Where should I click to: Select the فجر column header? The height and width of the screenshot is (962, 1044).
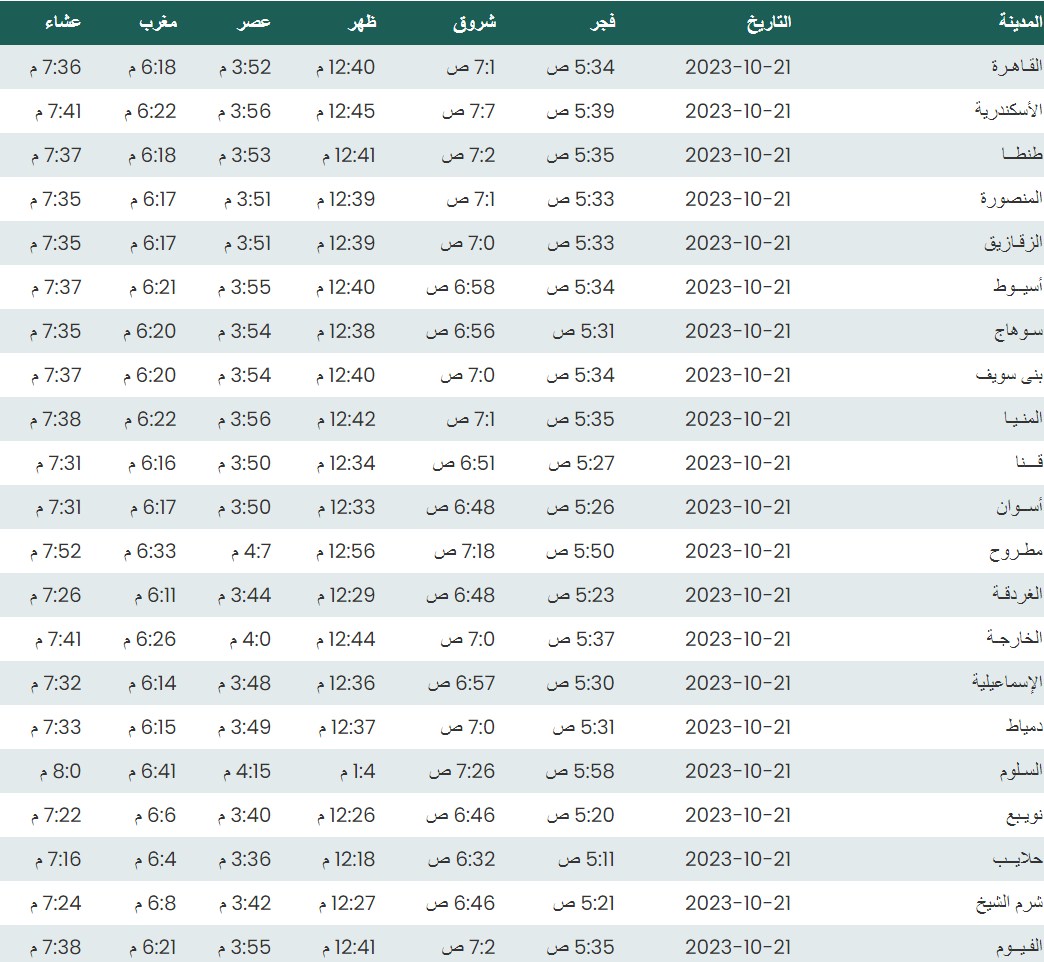coord(603,22)
